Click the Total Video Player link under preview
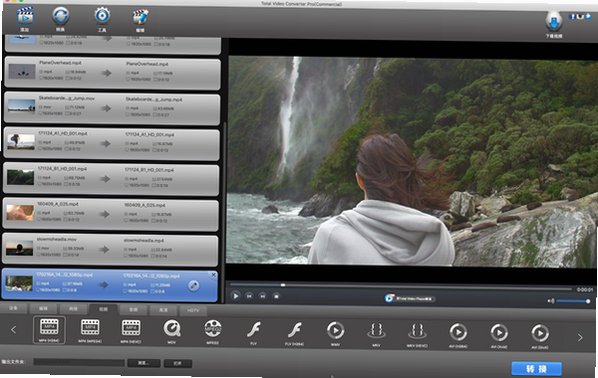Screen dimensions: 598x378 point(410,298)
